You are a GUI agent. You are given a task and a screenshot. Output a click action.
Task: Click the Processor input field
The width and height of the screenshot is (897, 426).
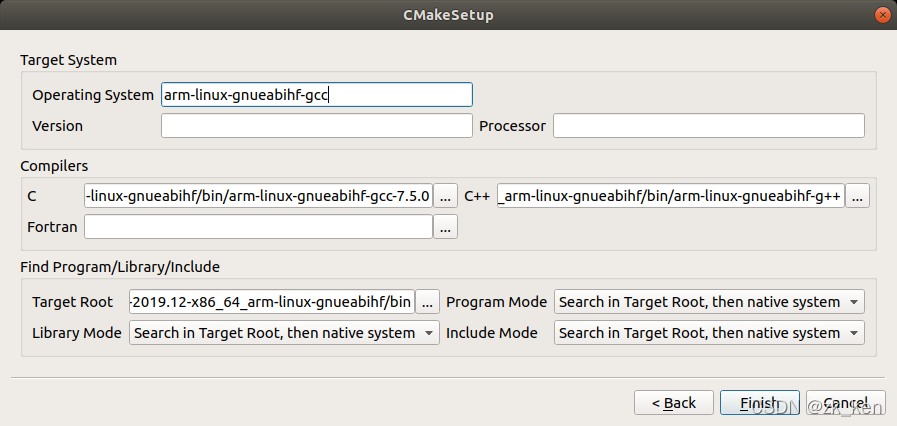[x=708, y=126]
